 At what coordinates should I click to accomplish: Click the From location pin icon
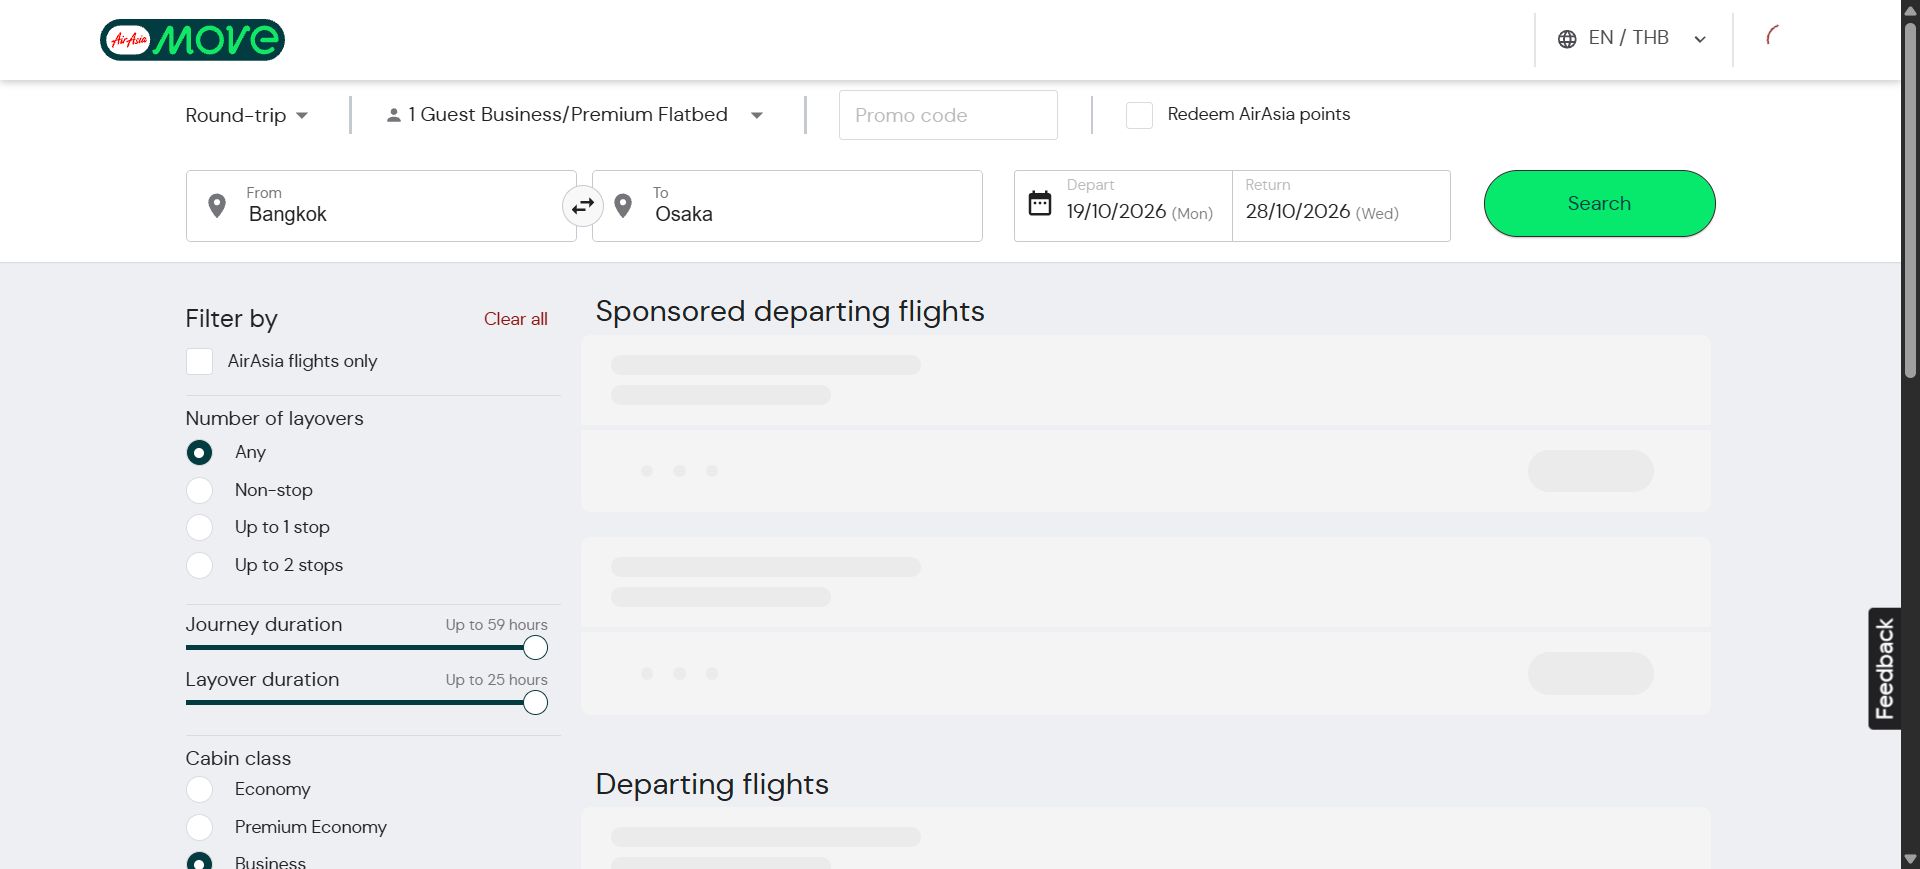[x=216, y=206]
